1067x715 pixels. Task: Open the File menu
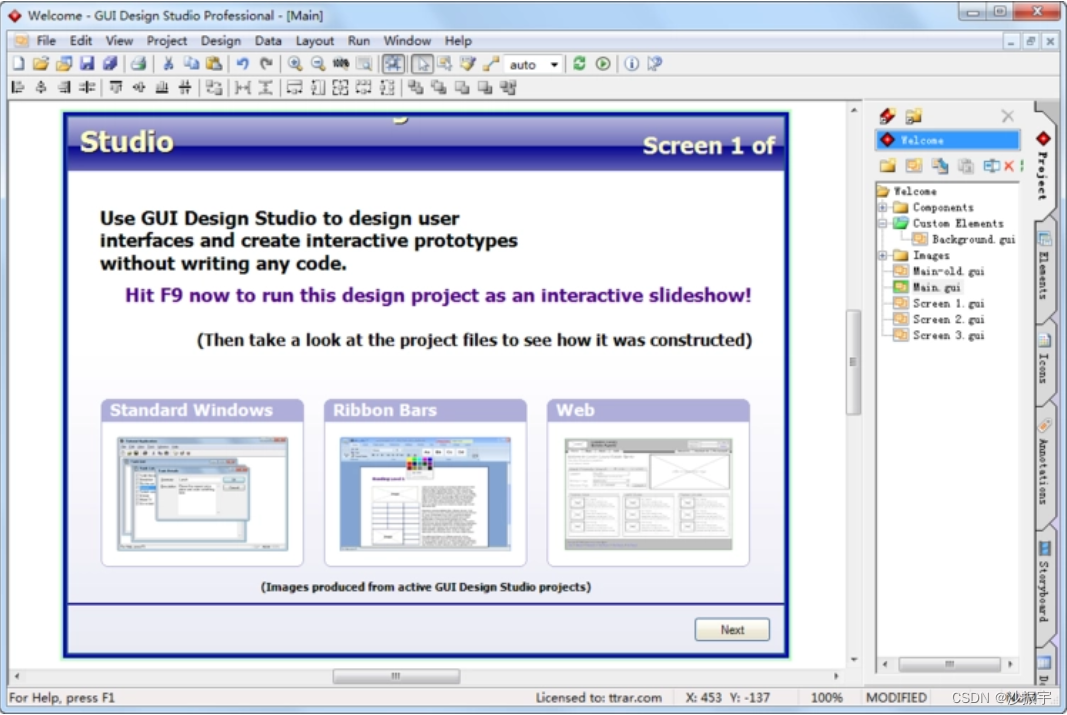click(46, 41)
